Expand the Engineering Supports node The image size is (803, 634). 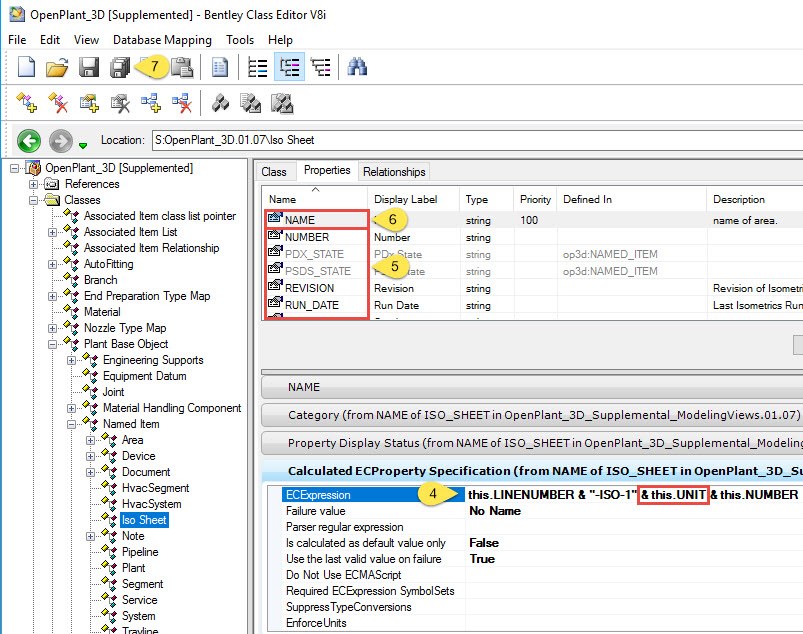pyautogui.click(x=71, y=361)
